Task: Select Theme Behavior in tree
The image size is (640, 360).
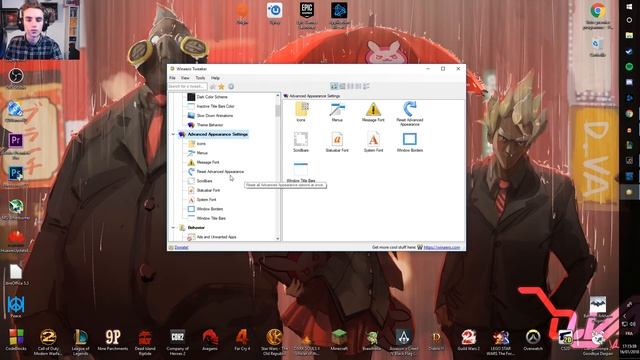Action: pyautogui.click(x=205, y=125)
